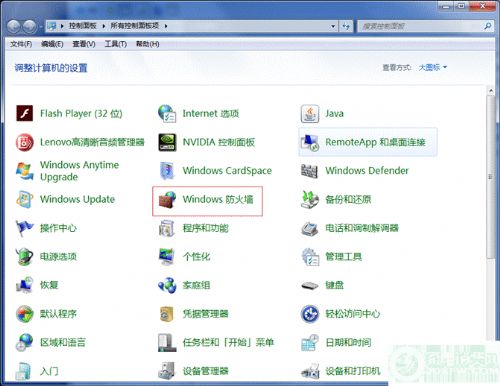
Task: Open the 恢复 icon
Action: tap(25, 285)
